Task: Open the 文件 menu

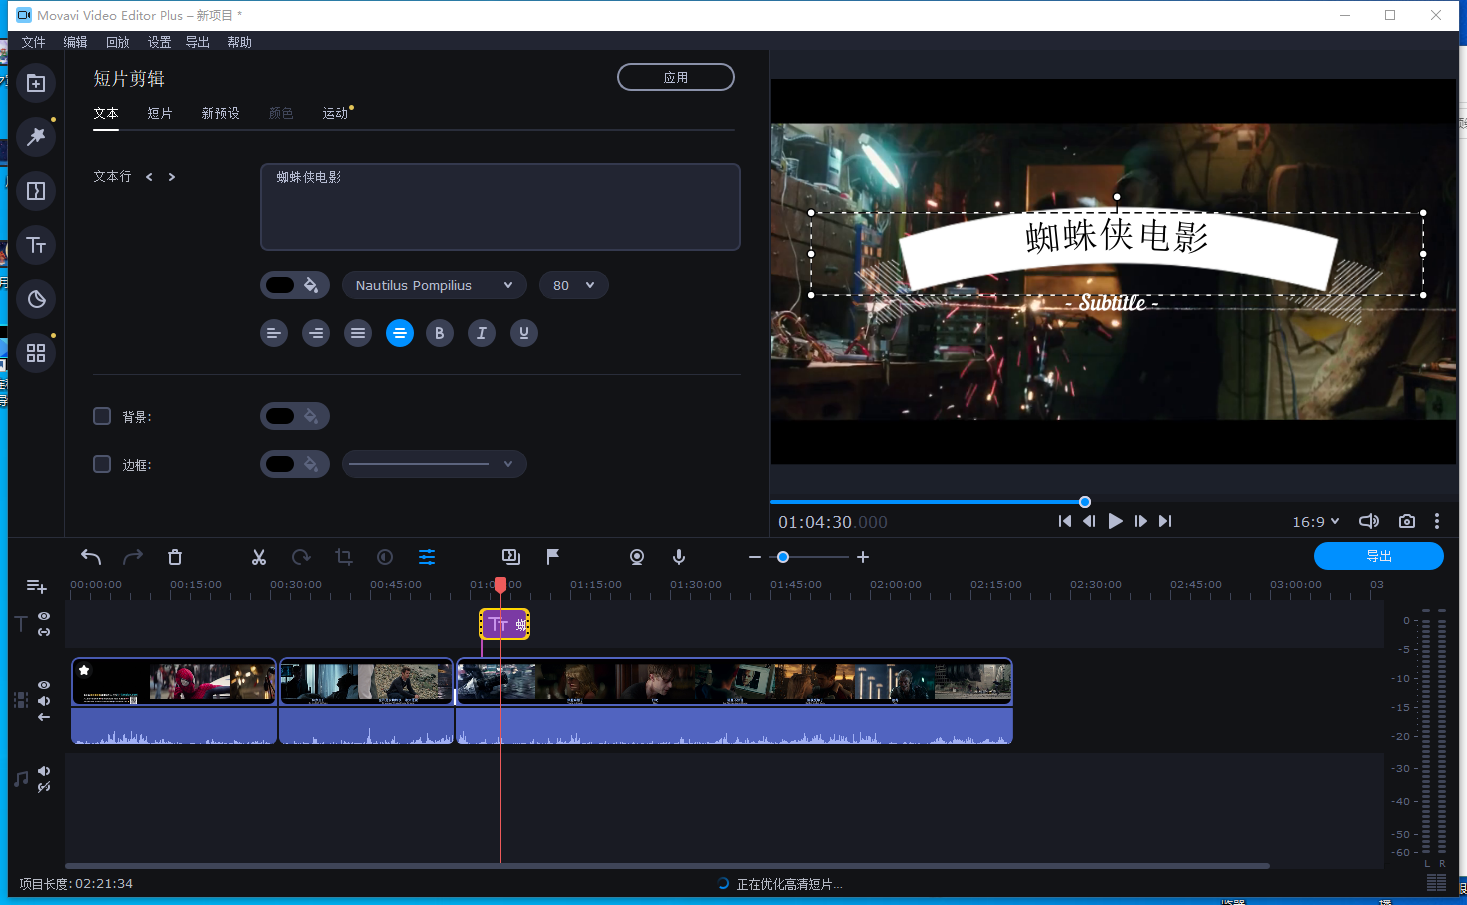Action: [x=33, y=42]
